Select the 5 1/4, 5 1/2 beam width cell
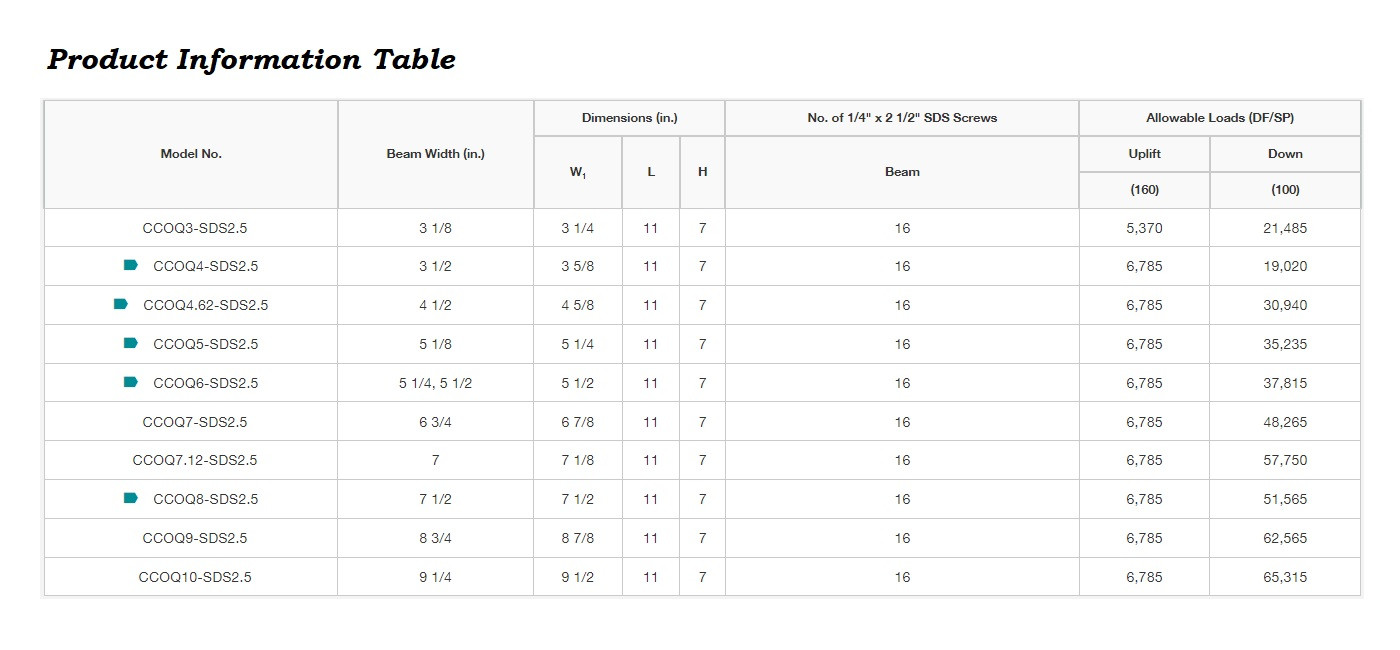The width and height of the screenshot is (1400, 650). coord(435,383)
